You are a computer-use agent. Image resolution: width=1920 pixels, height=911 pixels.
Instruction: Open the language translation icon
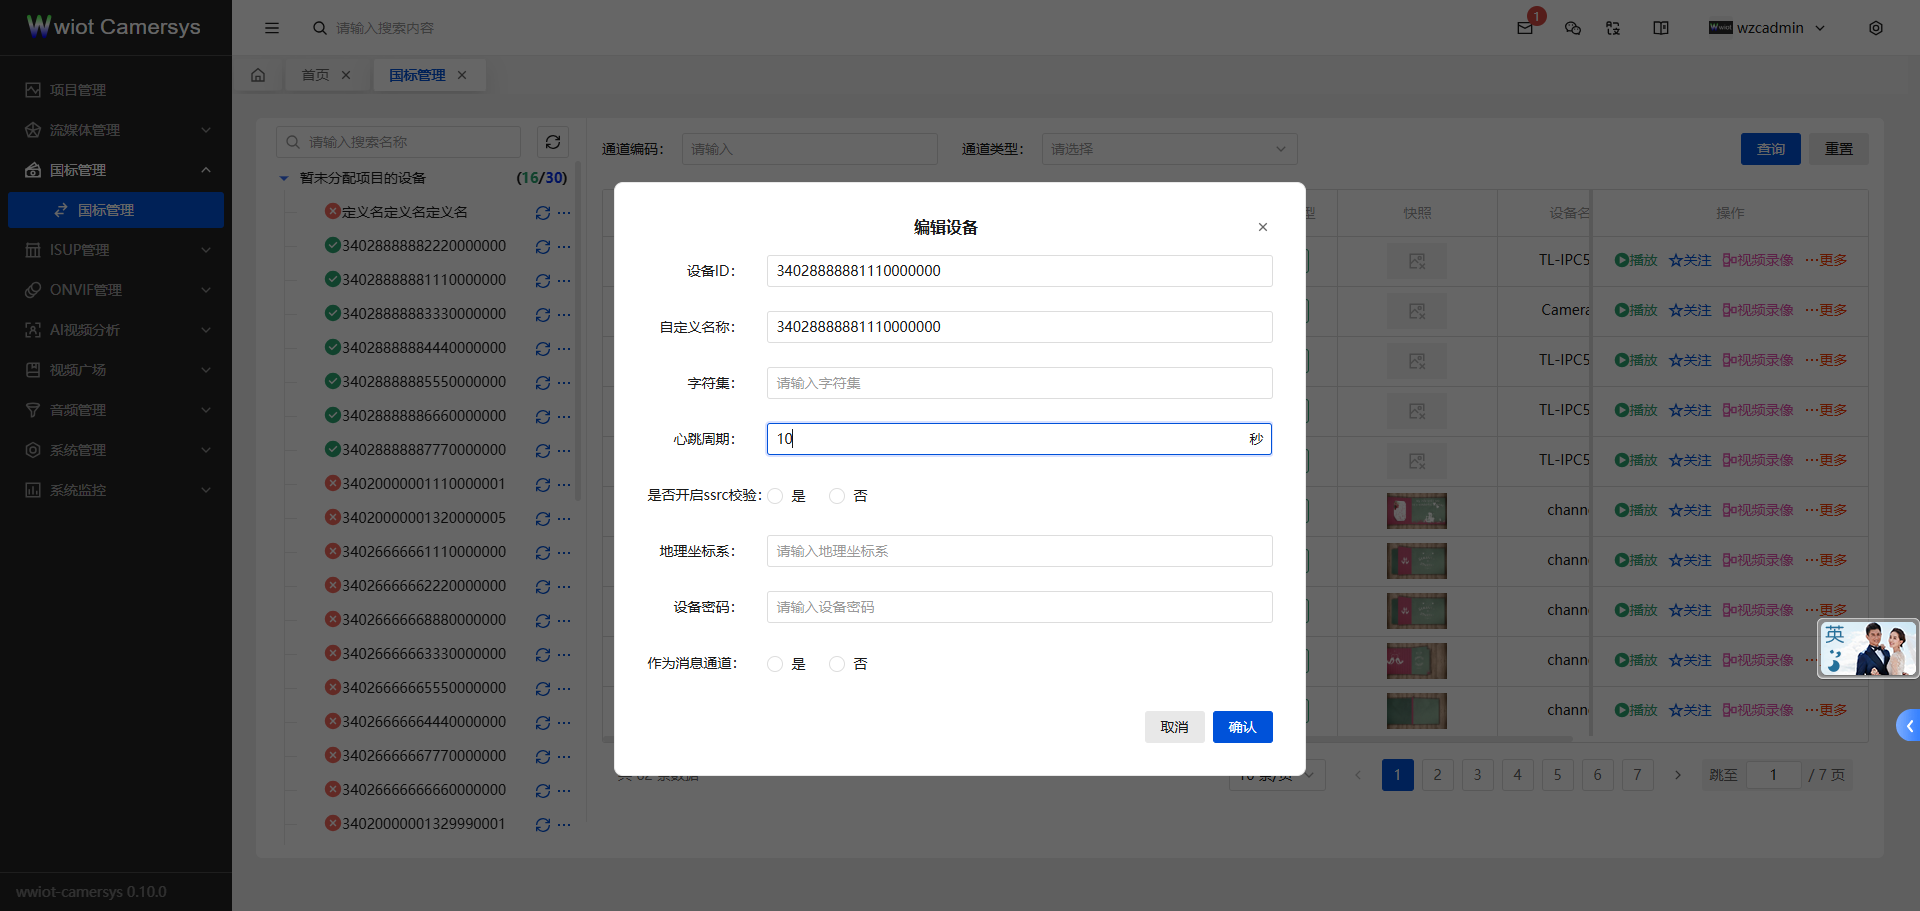(1612, 28)
